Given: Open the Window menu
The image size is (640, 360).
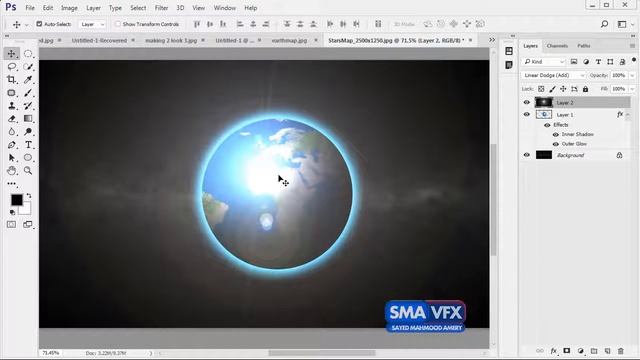Looking at the screenshot, I should click(x=224, y=8).
